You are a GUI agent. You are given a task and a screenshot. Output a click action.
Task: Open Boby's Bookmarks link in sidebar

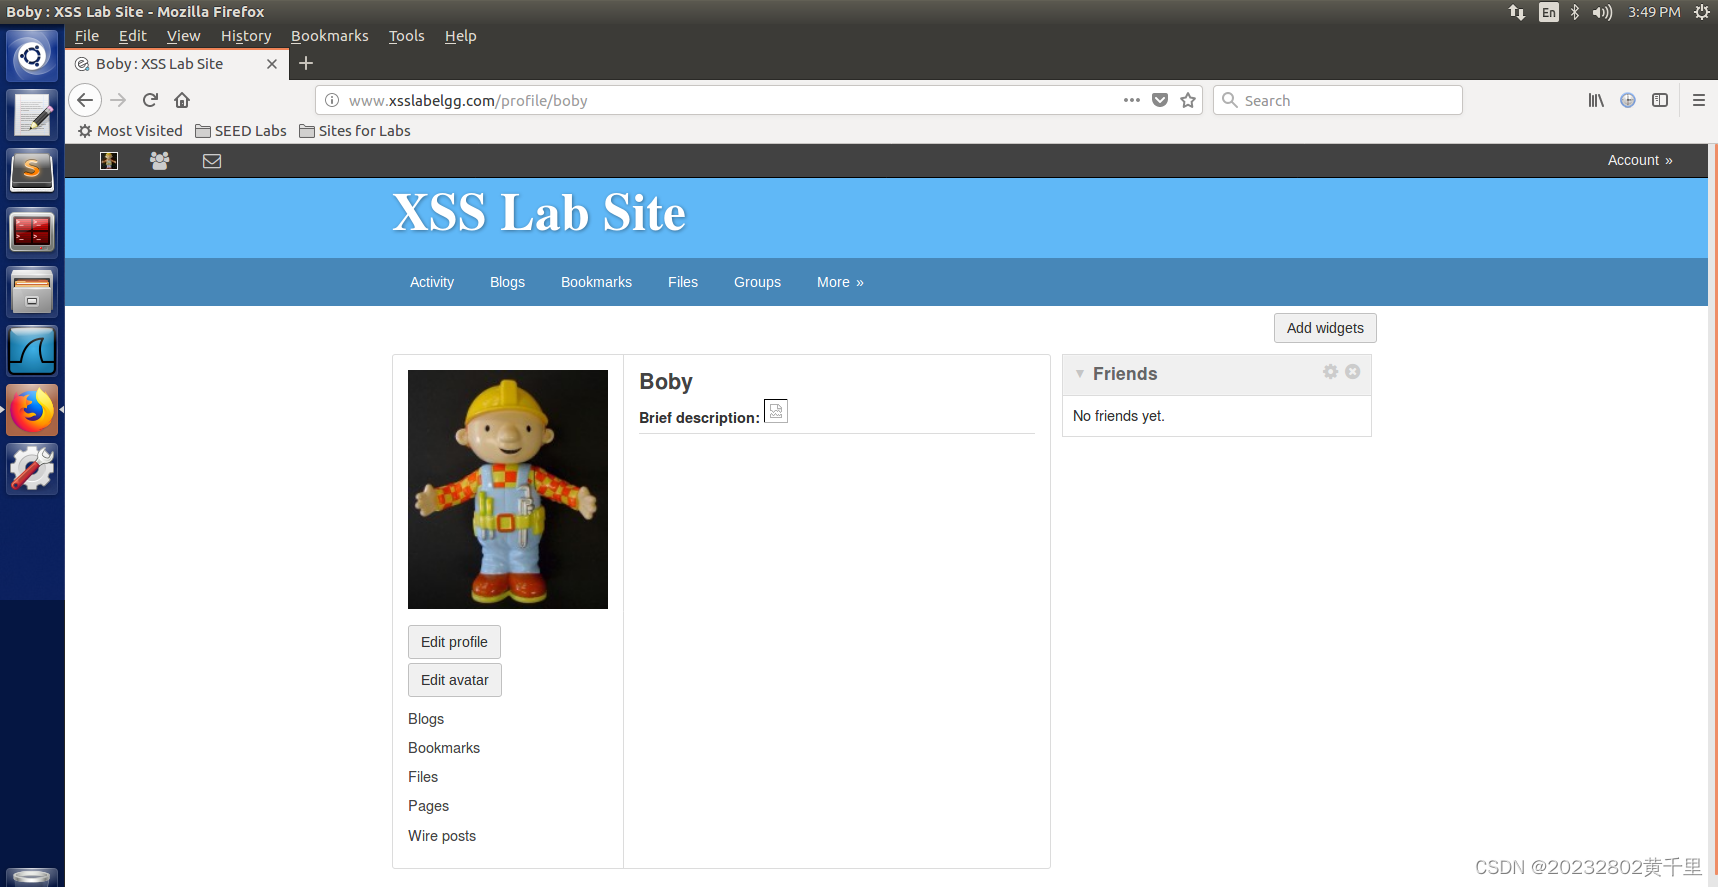pyautogui.click(x=444, y=748)
